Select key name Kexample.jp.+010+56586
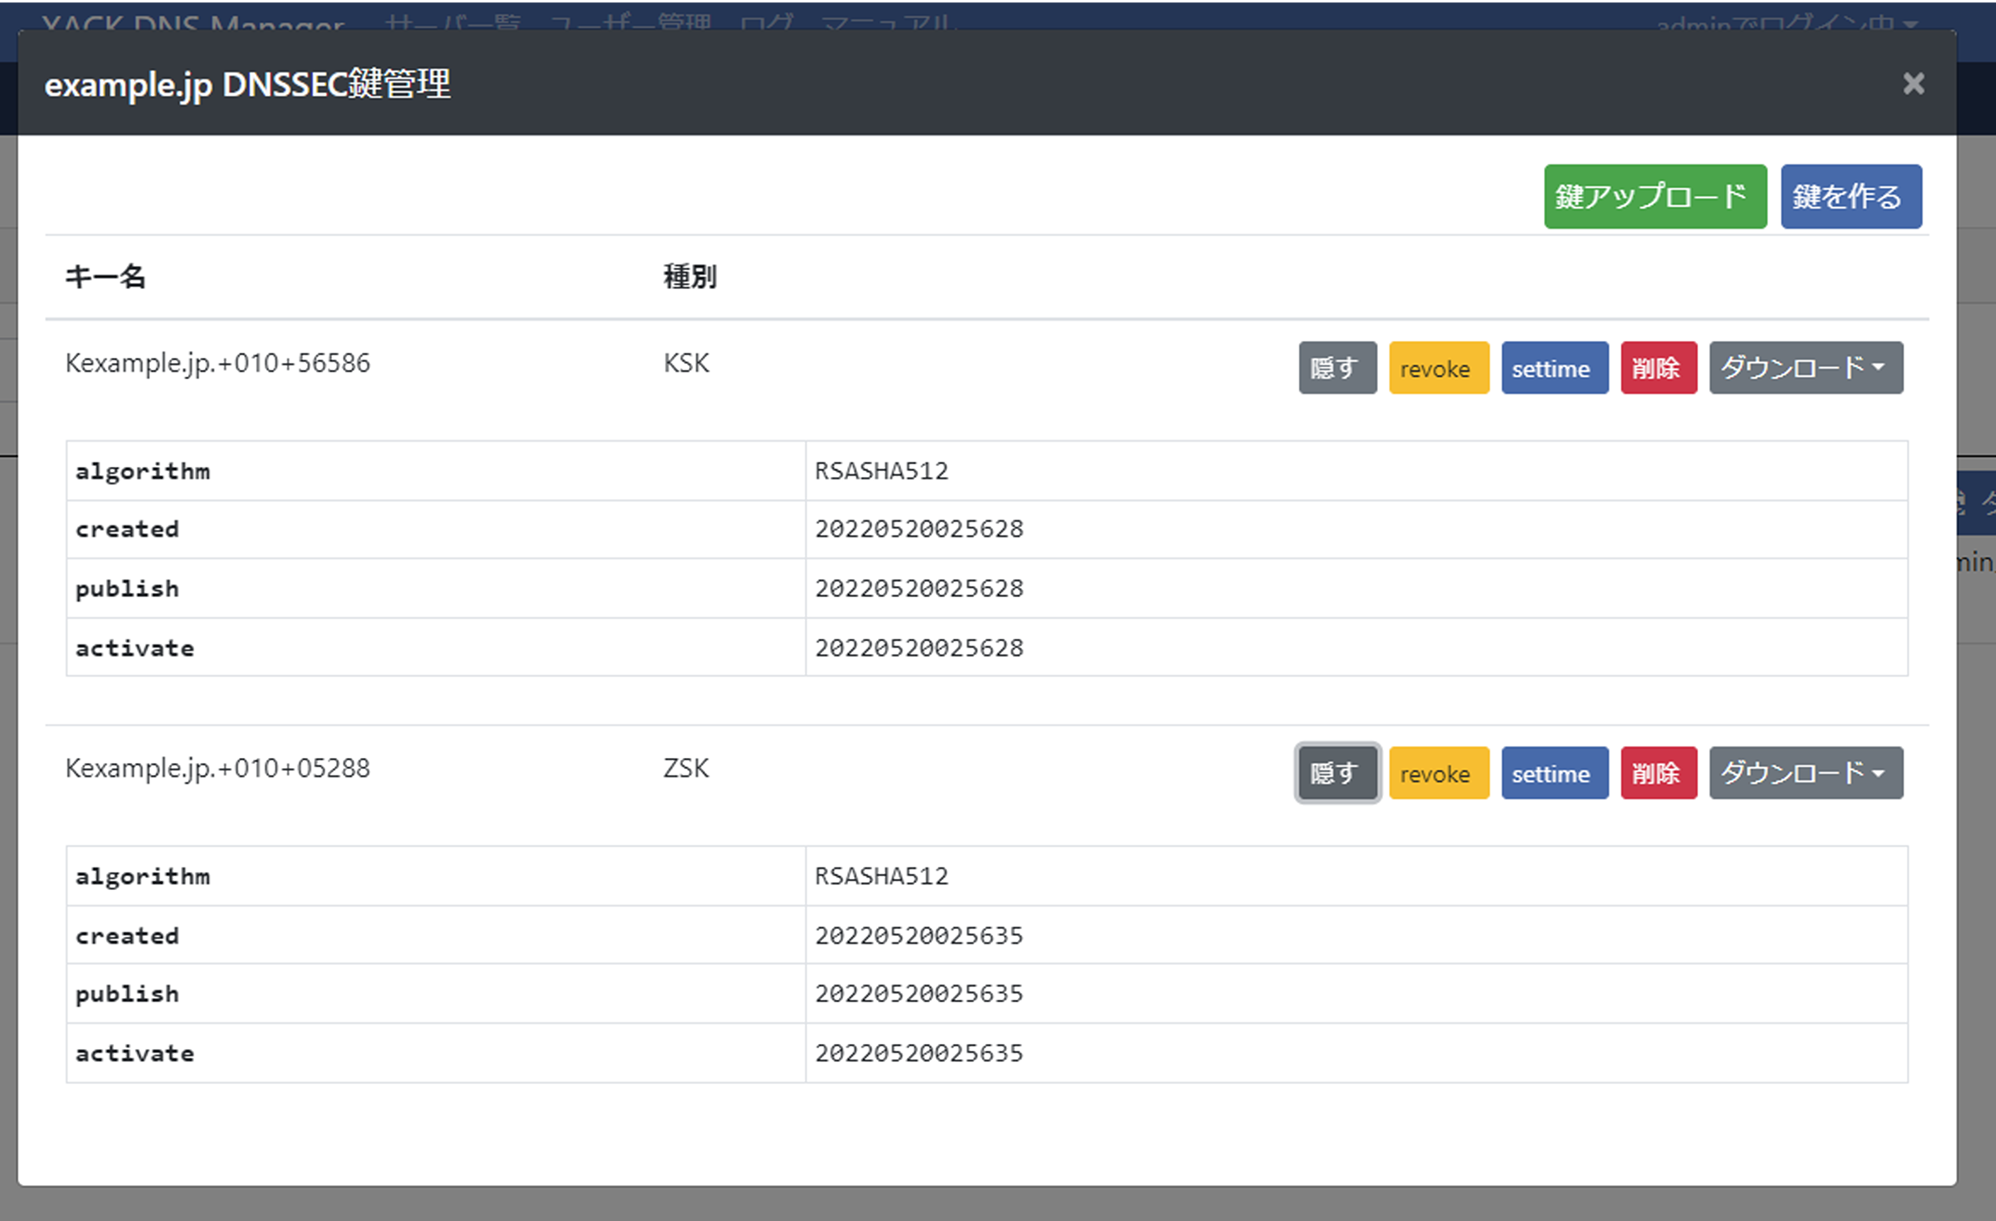This screenshot has height=1221, width=1996. [x=218, y=363]
